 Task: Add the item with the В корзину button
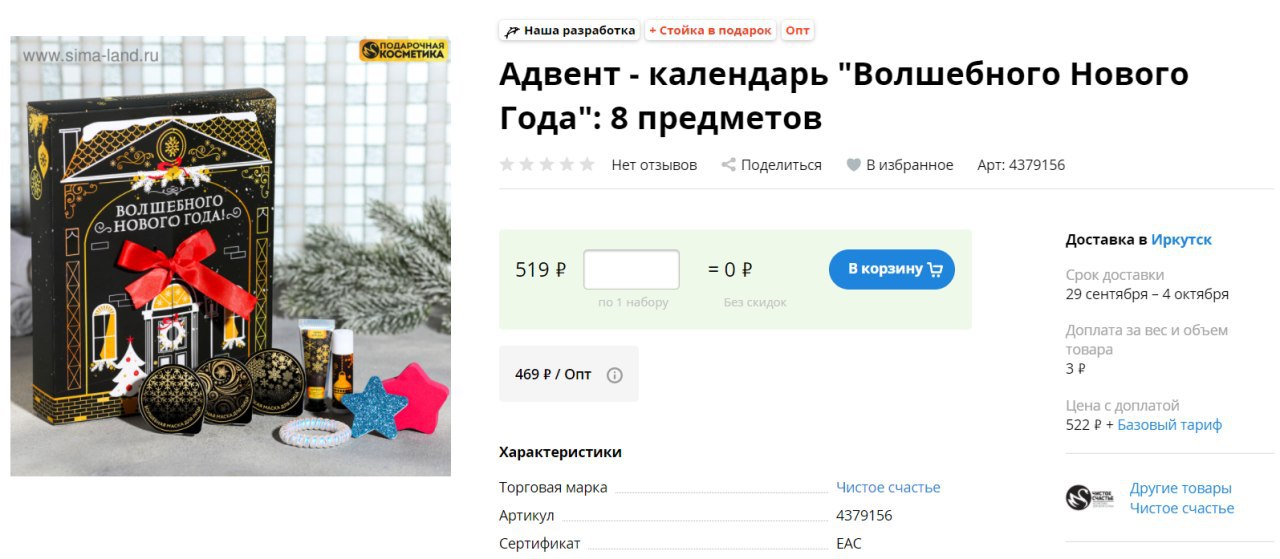pos(892,269)
